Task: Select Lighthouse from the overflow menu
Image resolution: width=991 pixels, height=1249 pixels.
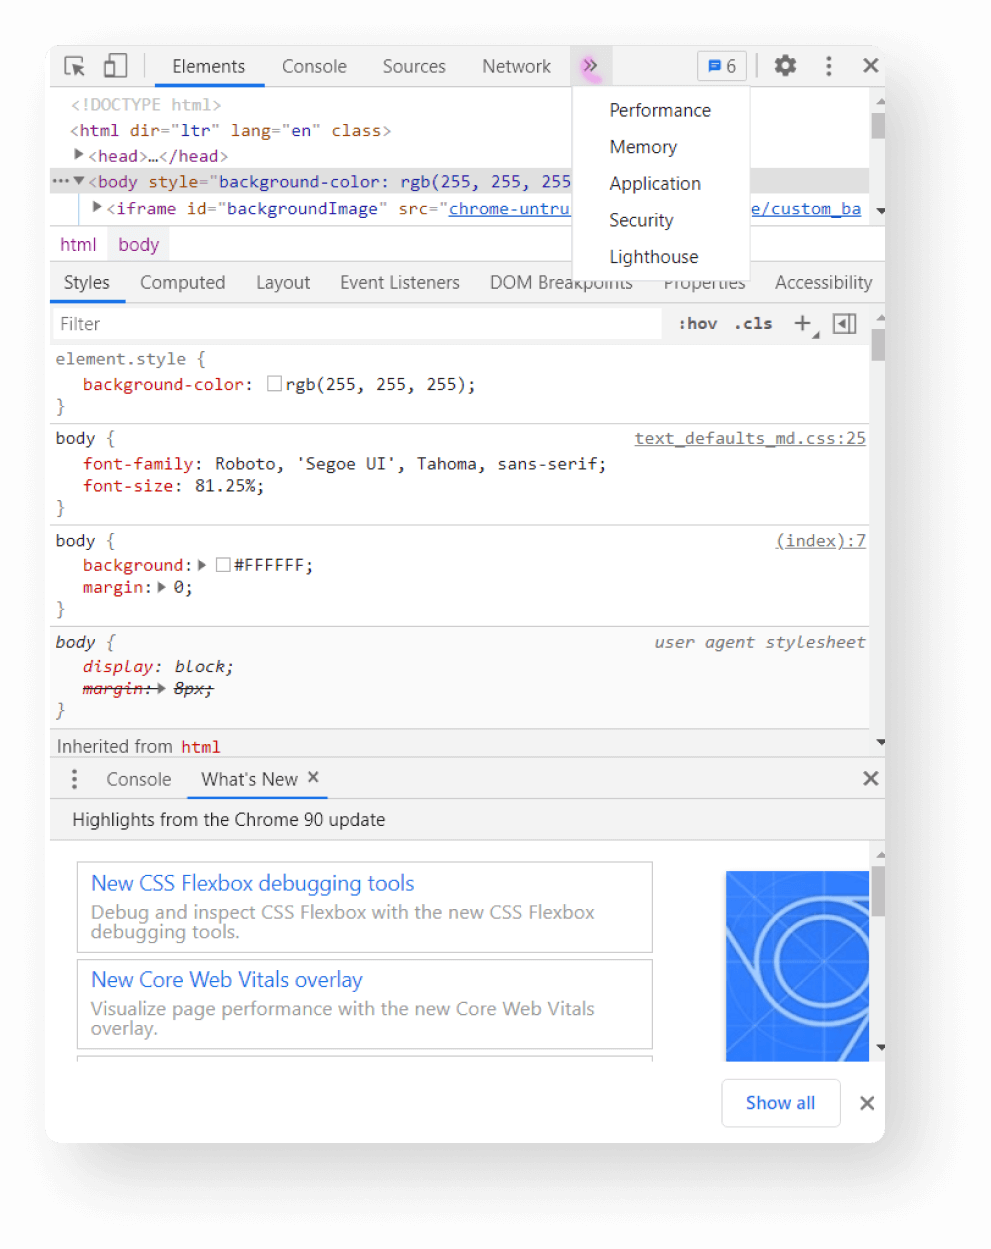Action: pos(654,257)
